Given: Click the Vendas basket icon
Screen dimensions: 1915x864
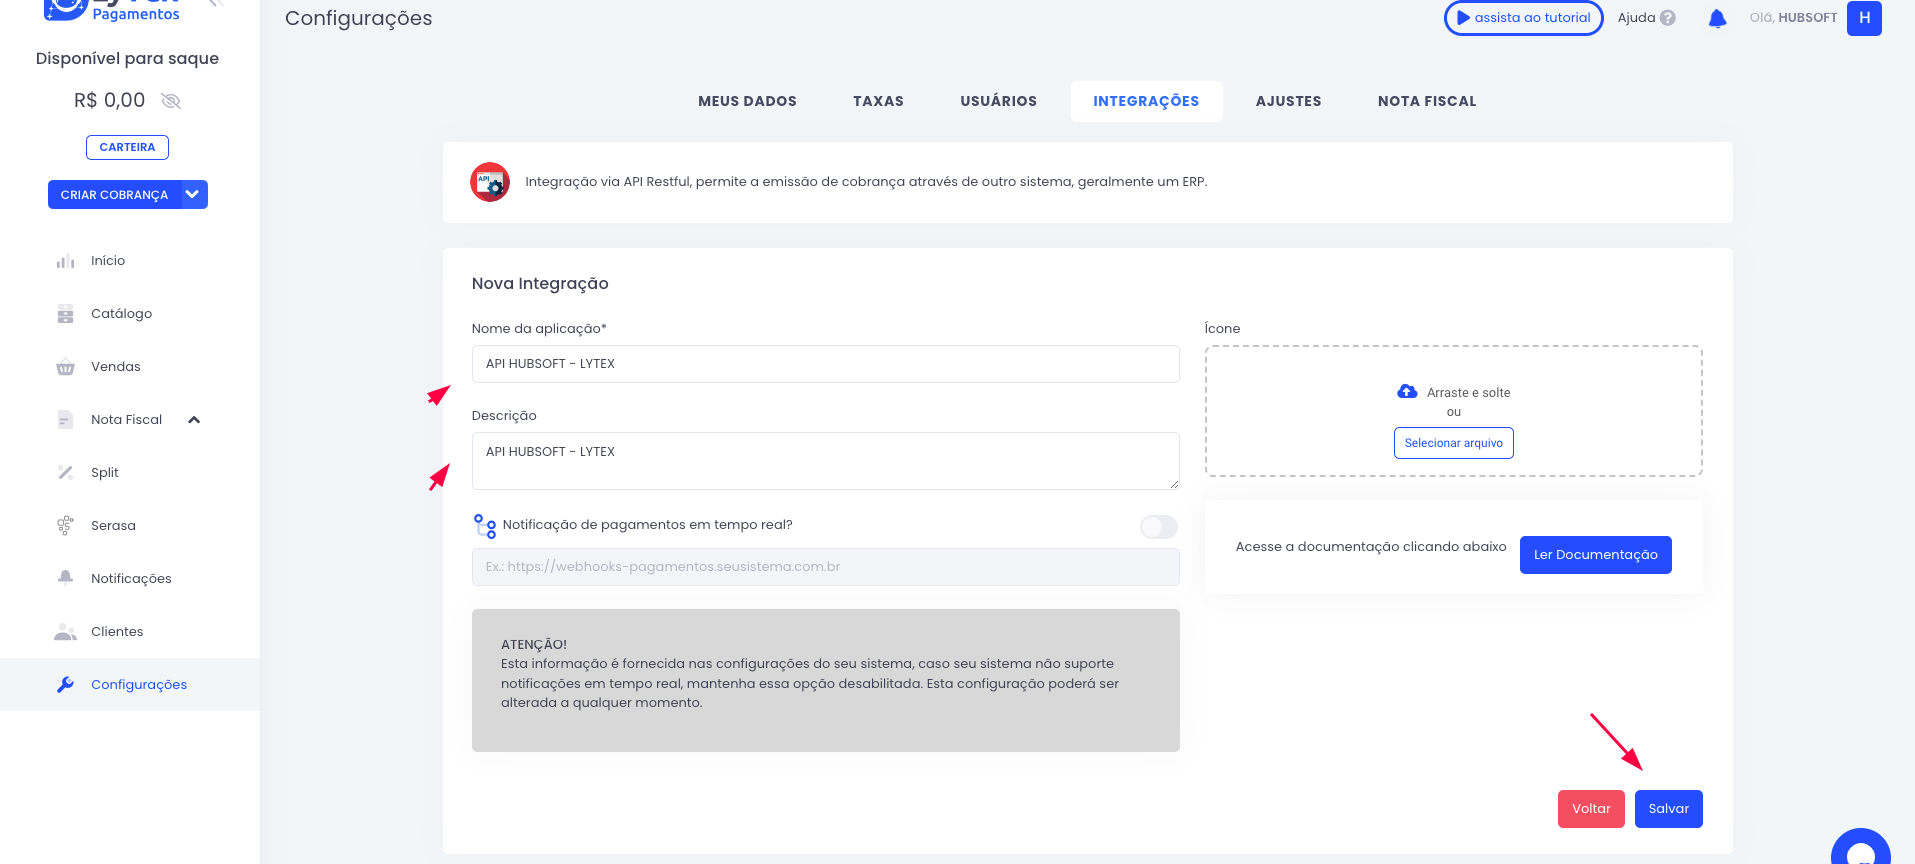Looking at the screenshot, I should pyautogui.click(x=66, y=367).
